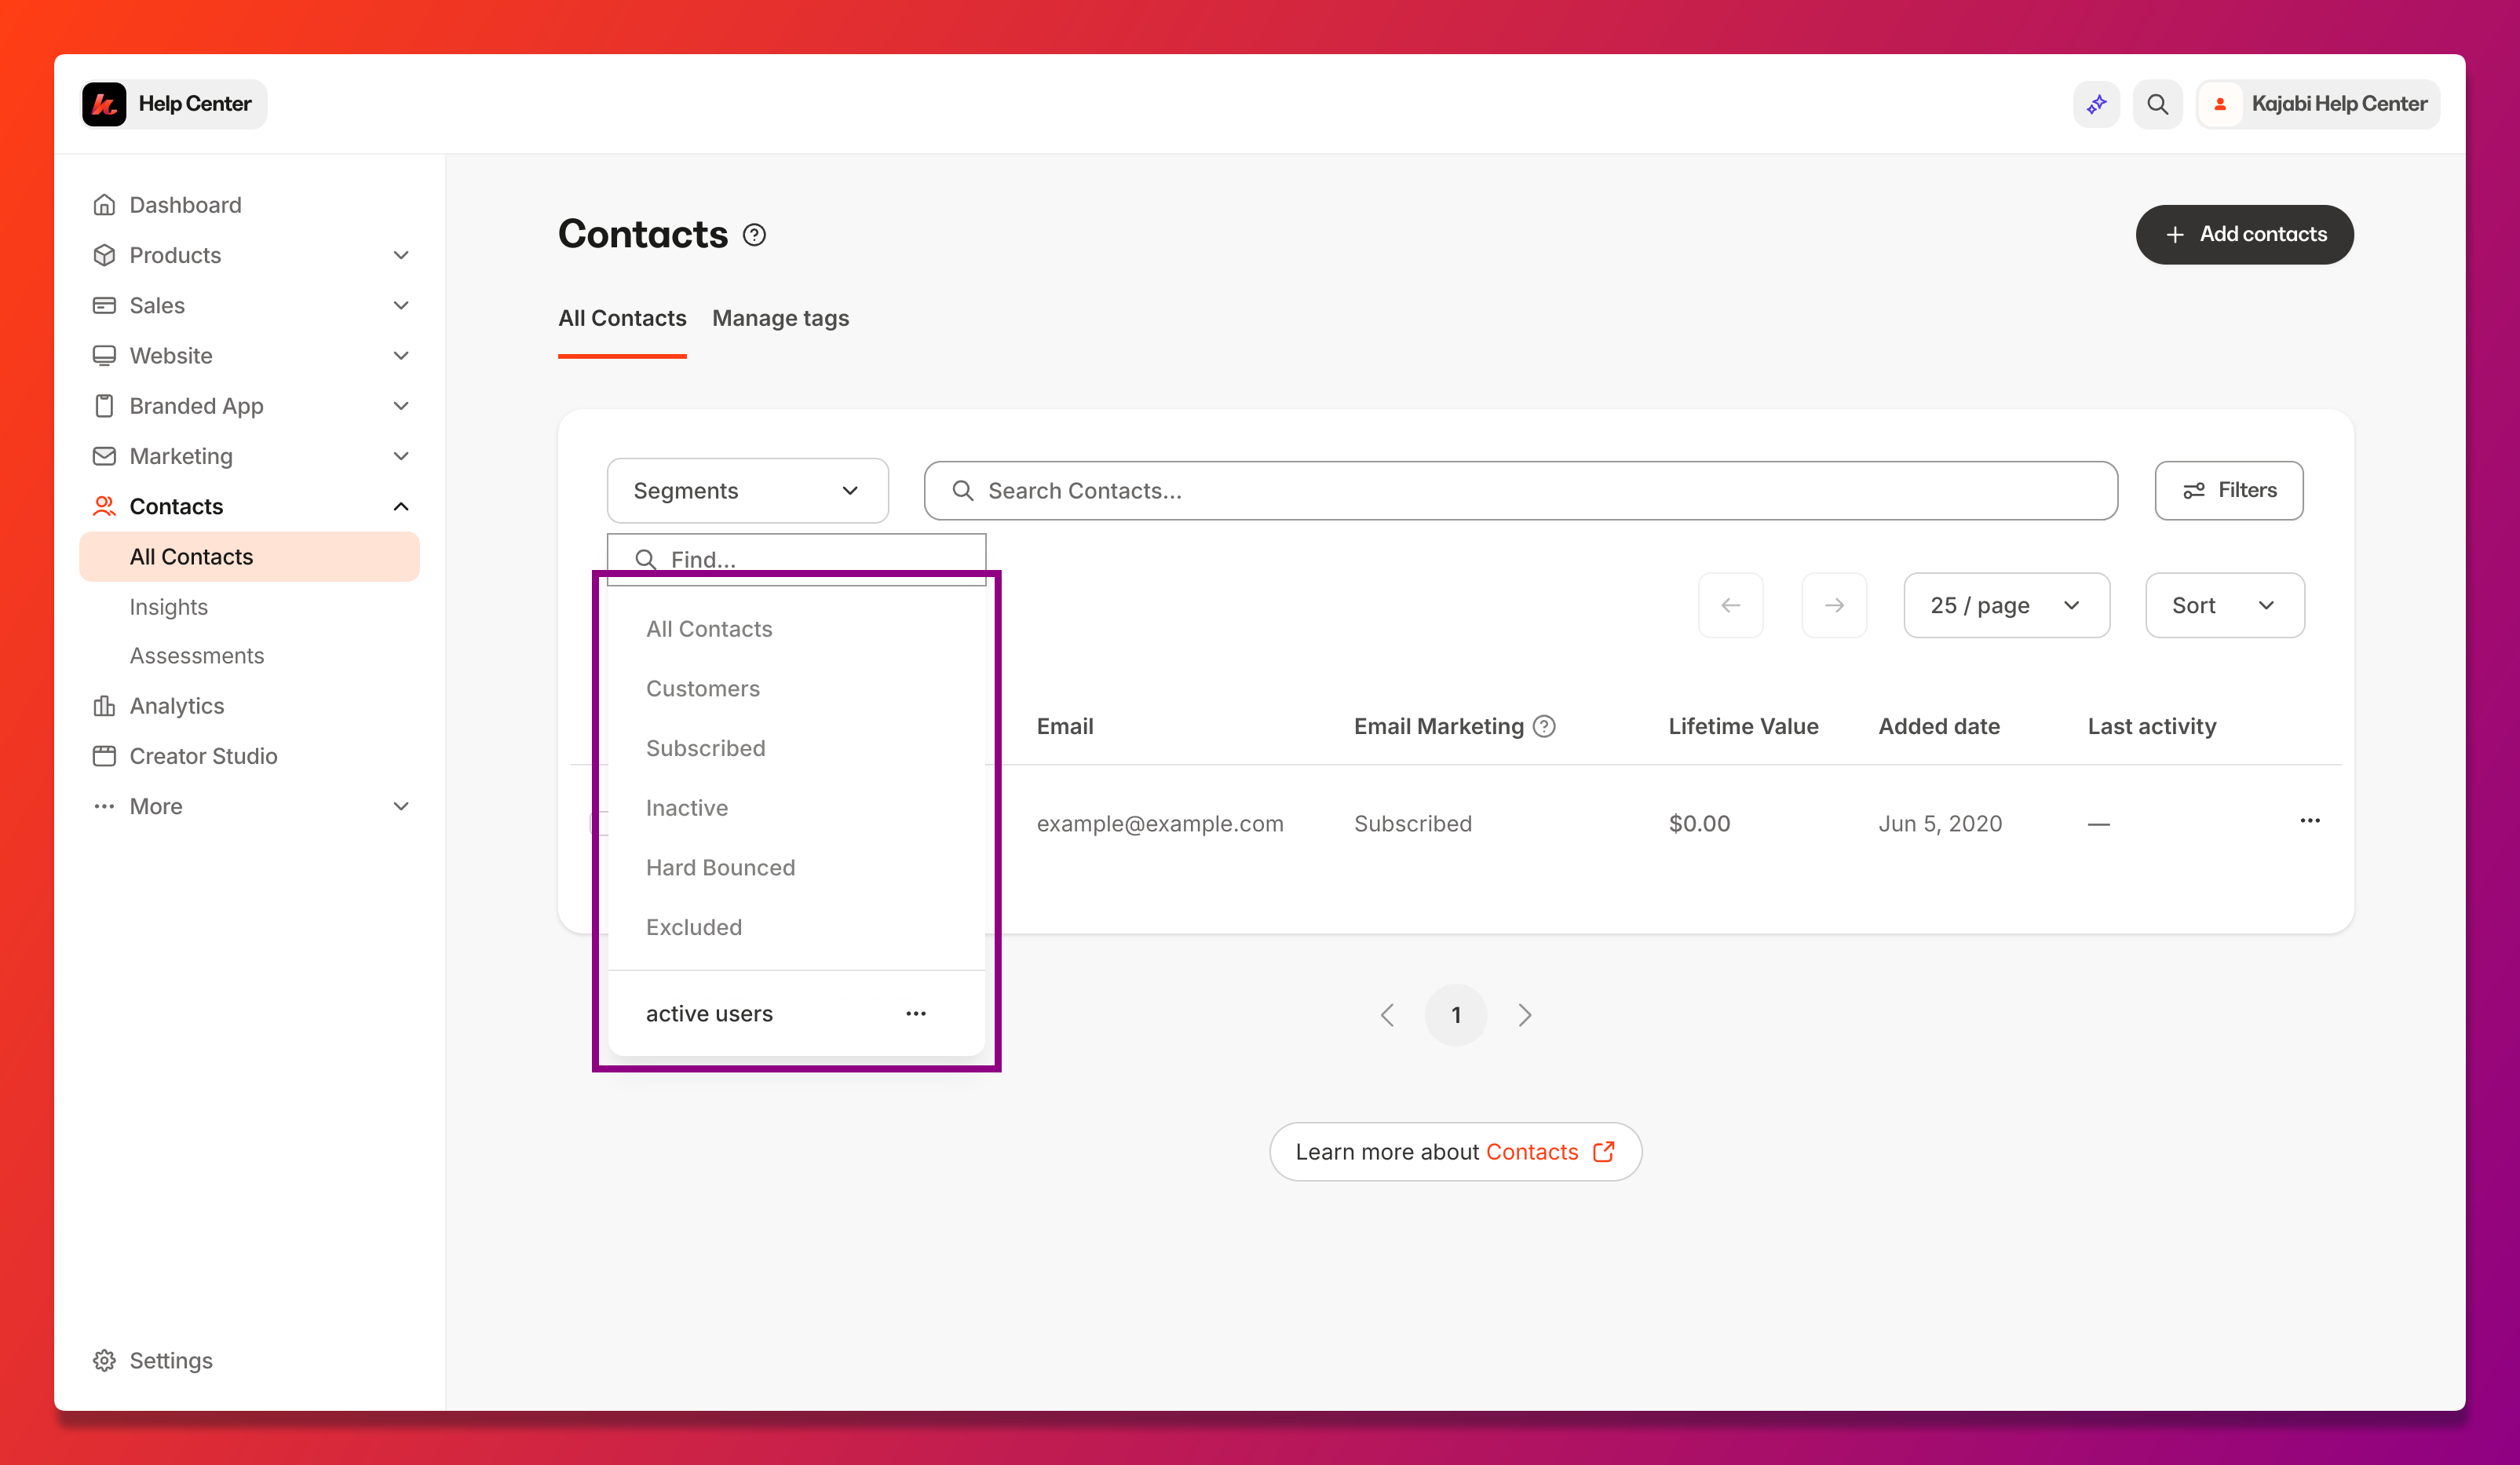Click the top-bar search magnifier icon
Screen dimensions: 2520x1465
pos(2157,104)
